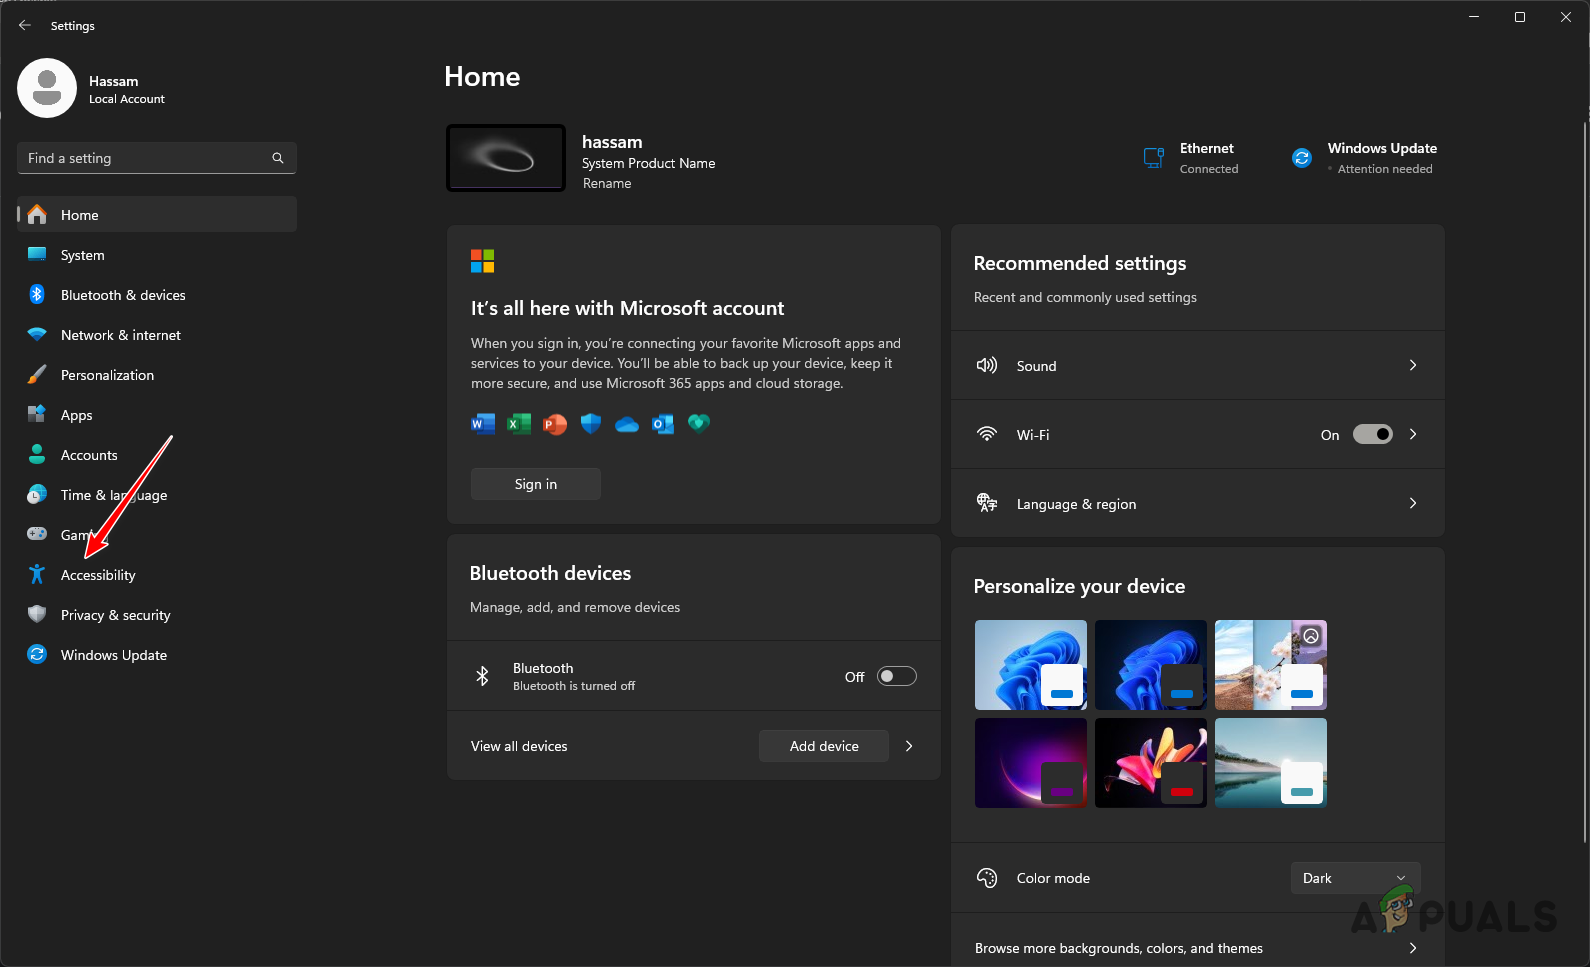Enable the Bluetooth toggle switch
1590x967 pixels.
tap(896, 676)
